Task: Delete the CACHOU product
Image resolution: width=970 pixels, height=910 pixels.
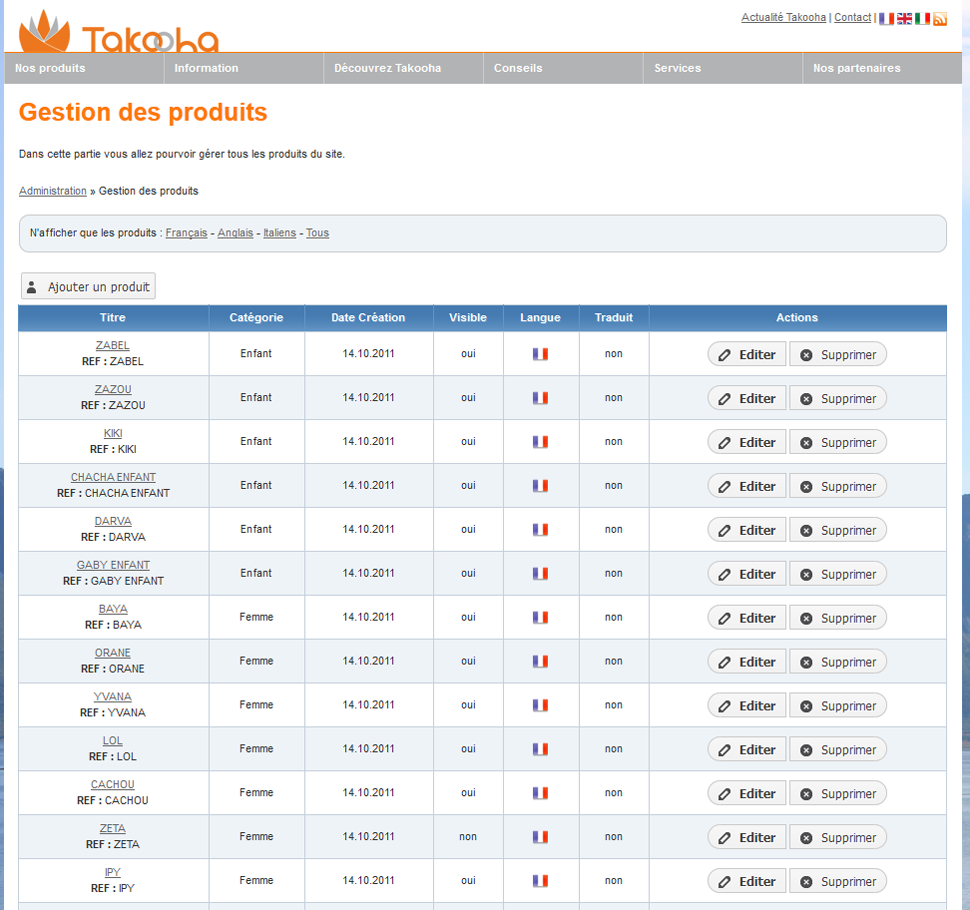Action: tap(838, 793)
